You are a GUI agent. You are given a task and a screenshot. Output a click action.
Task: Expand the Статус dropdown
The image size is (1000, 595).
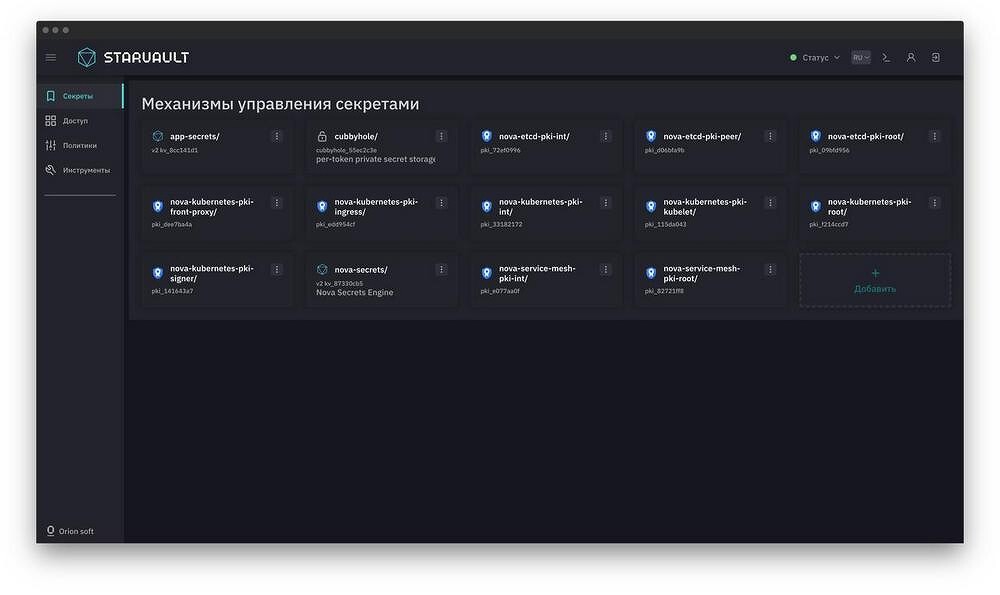[x=815, y=57]
